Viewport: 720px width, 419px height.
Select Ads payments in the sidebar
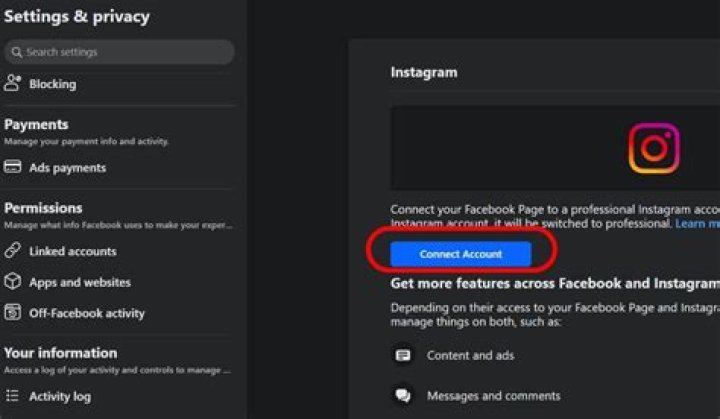(67, 168)
